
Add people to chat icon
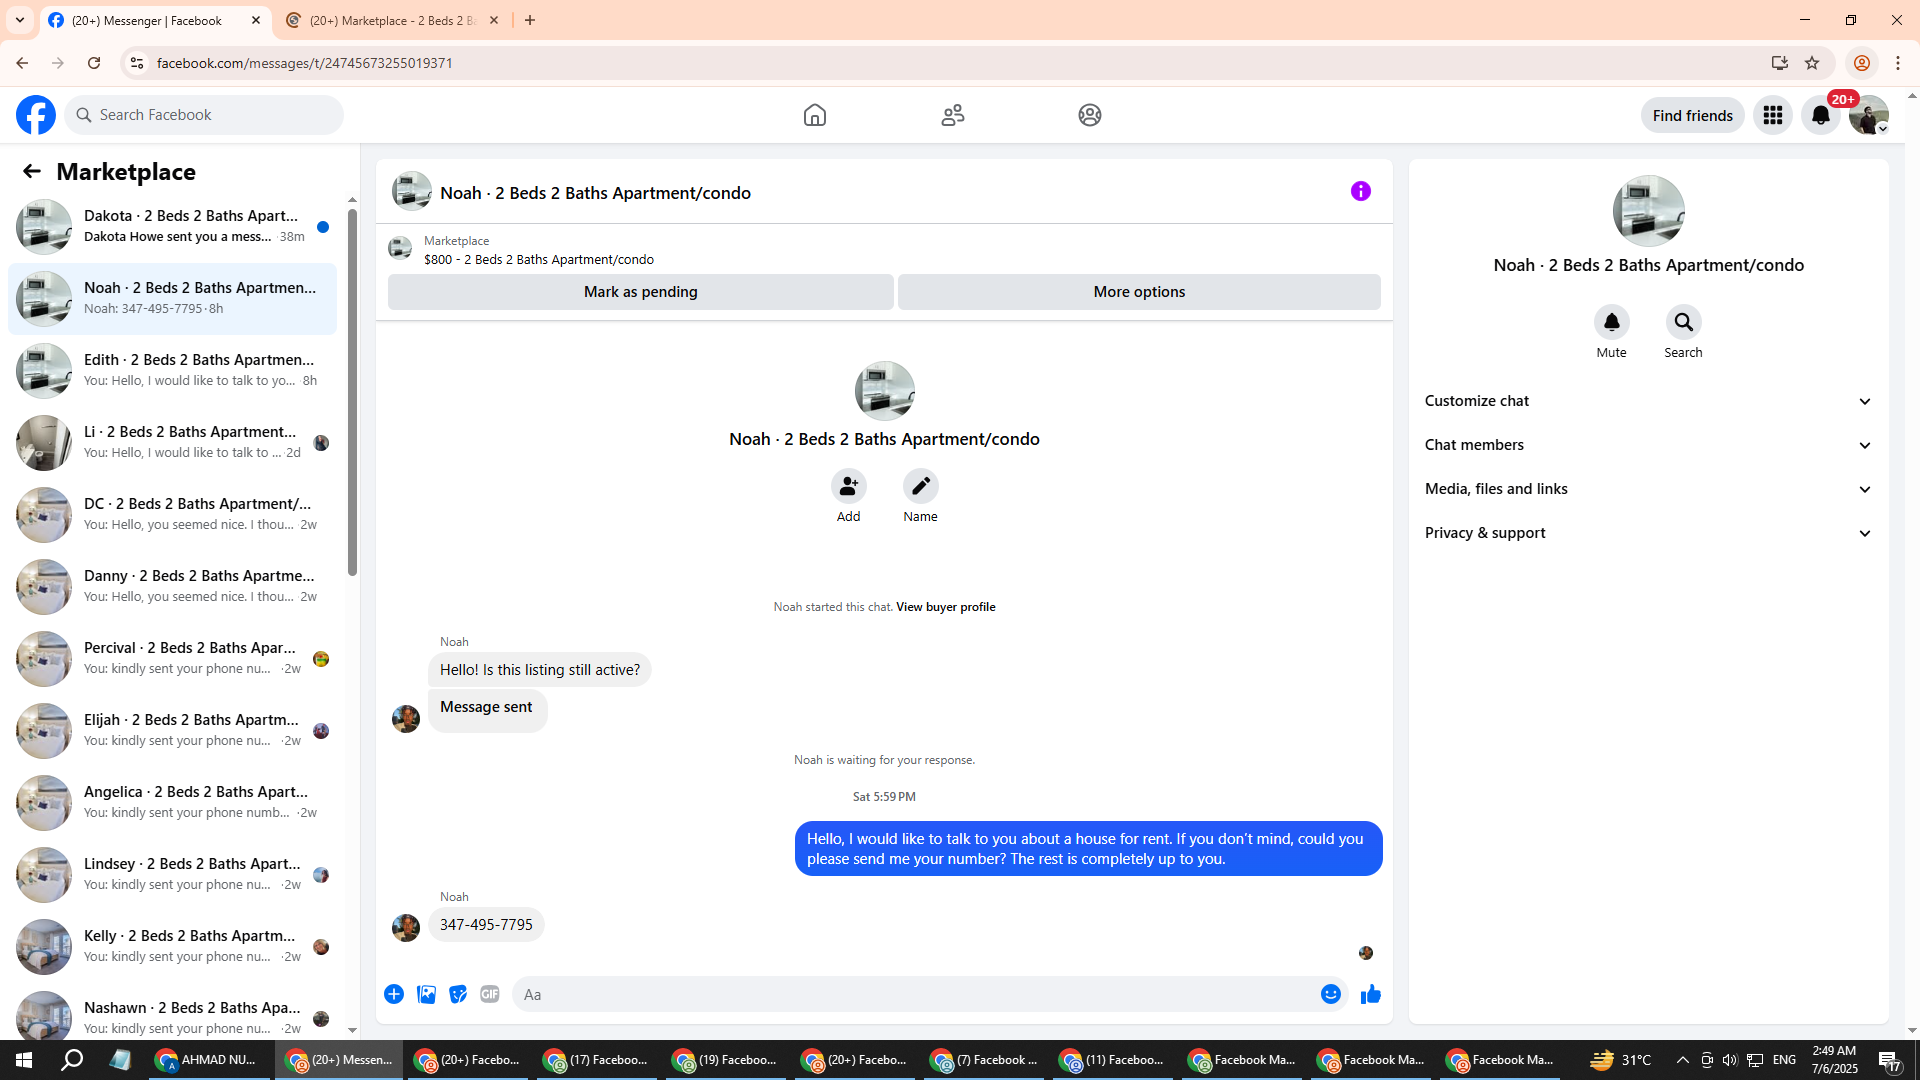pyautogui.click(x=848, y=486)
